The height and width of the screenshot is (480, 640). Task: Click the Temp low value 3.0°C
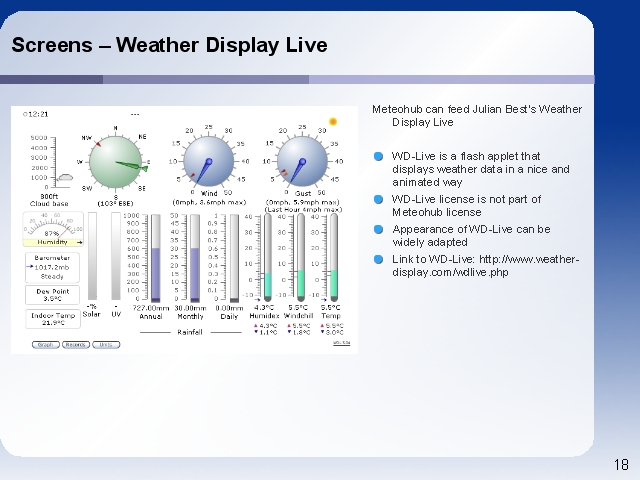pyautogui.click(x=332, y=332)
